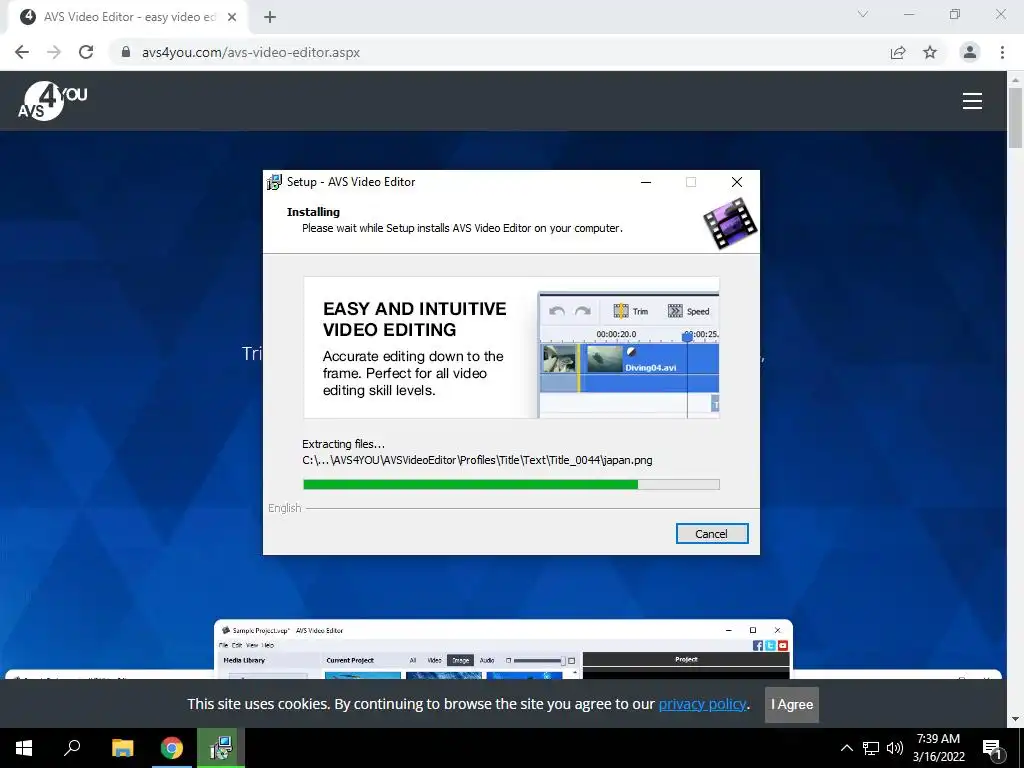The image size is (1024, 768).
Task: Share this page icon in address bar
Action: [x=898, y=52]
